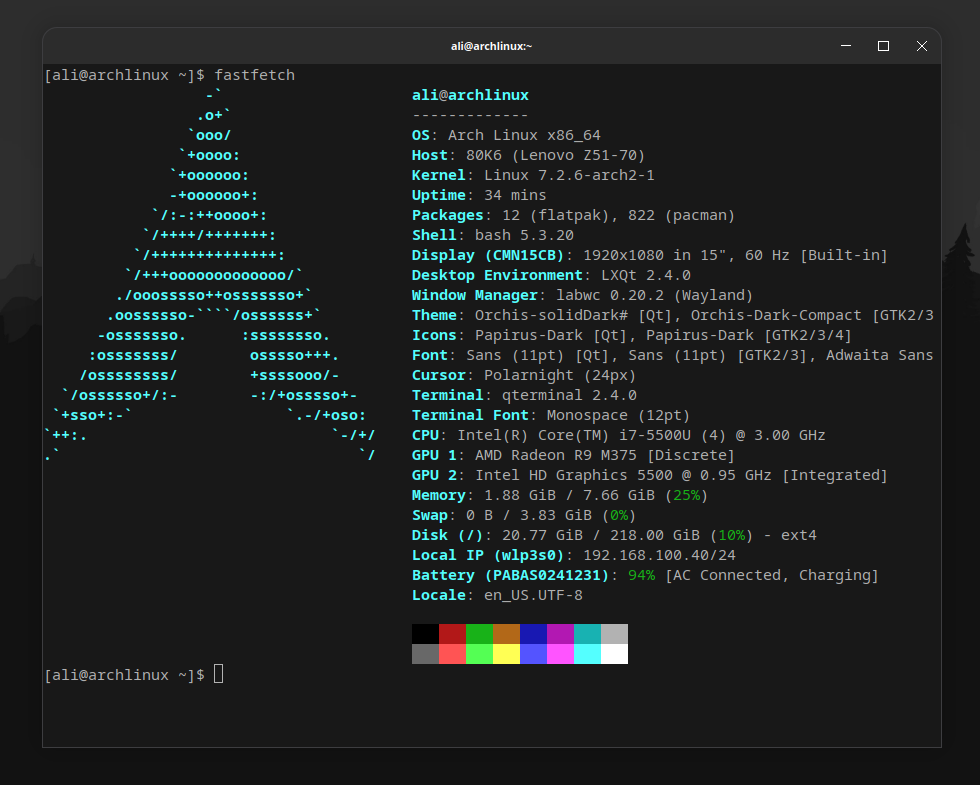Image resolution: width=980 pixels, height=785 pixels.
Task: Click the 'Packages' label
Action: [448, 215]
